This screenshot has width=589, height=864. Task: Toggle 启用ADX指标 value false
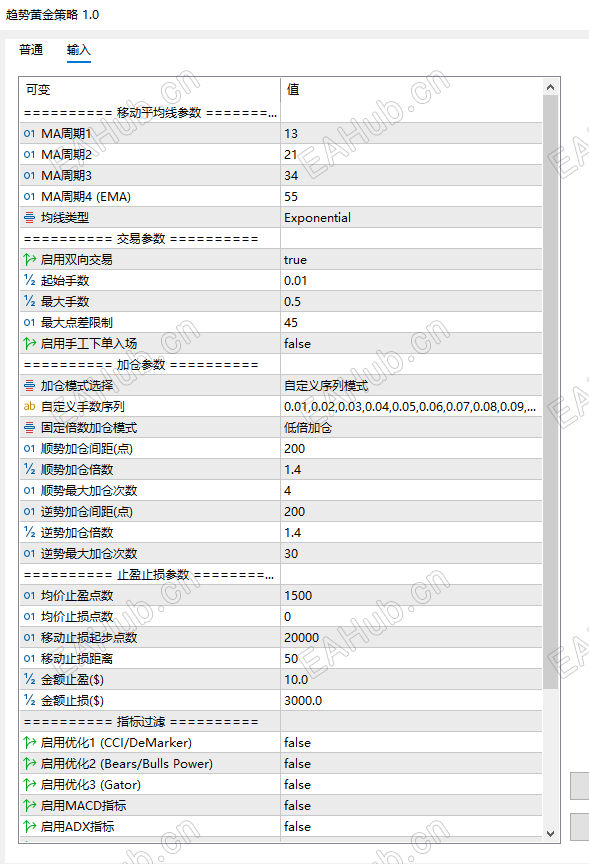[411, 827]
